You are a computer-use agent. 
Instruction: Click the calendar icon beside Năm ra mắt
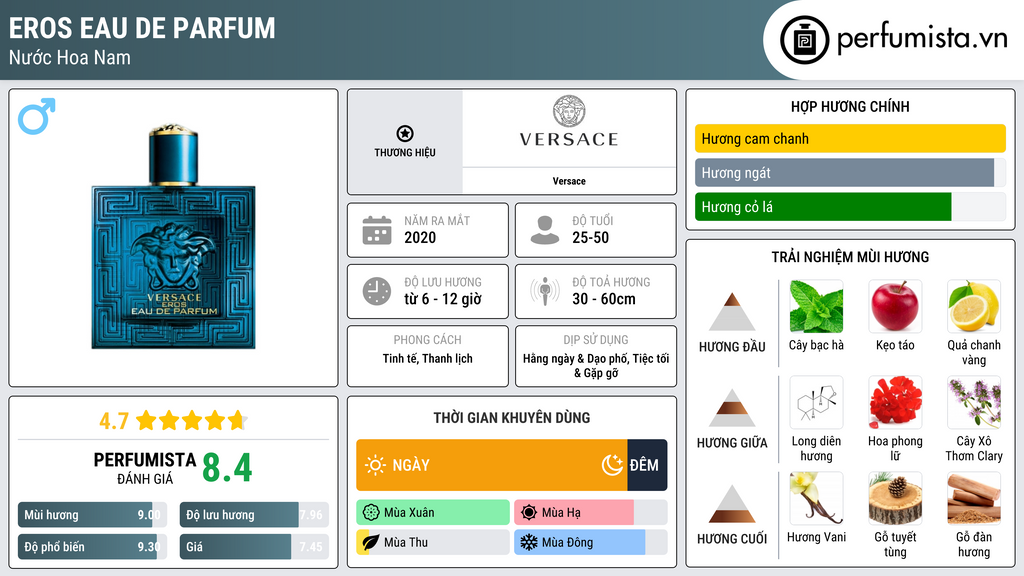point(376,230)
